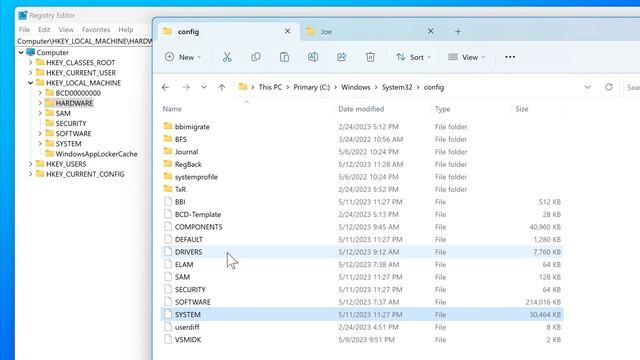Open address bar history dropdown
Image resolution: width=640 pixels, height=360 pixels.
point(587,87)
